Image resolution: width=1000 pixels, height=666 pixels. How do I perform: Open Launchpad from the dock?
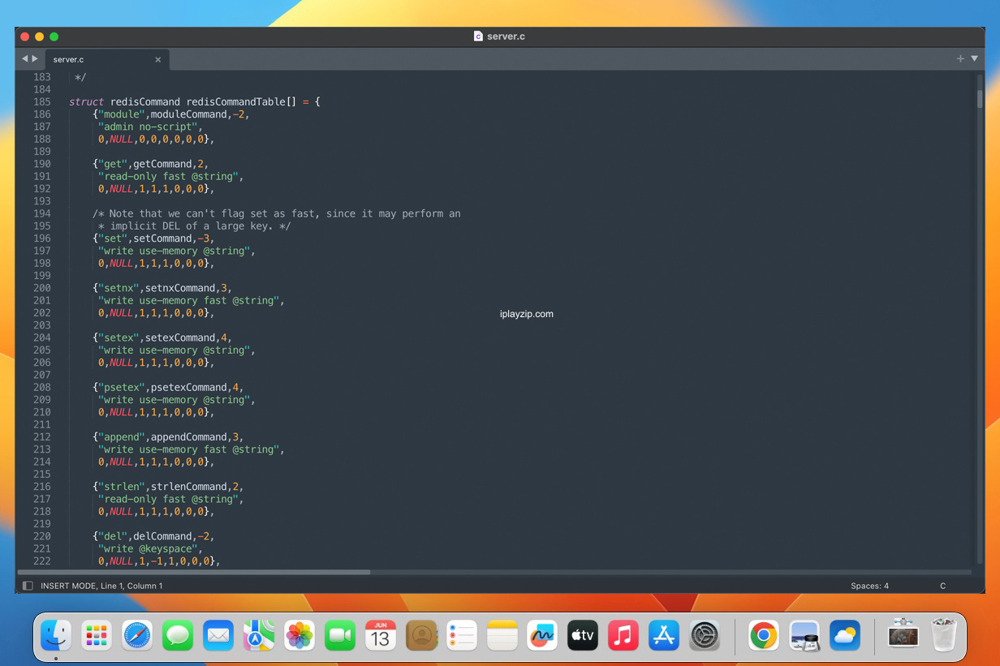96,635
